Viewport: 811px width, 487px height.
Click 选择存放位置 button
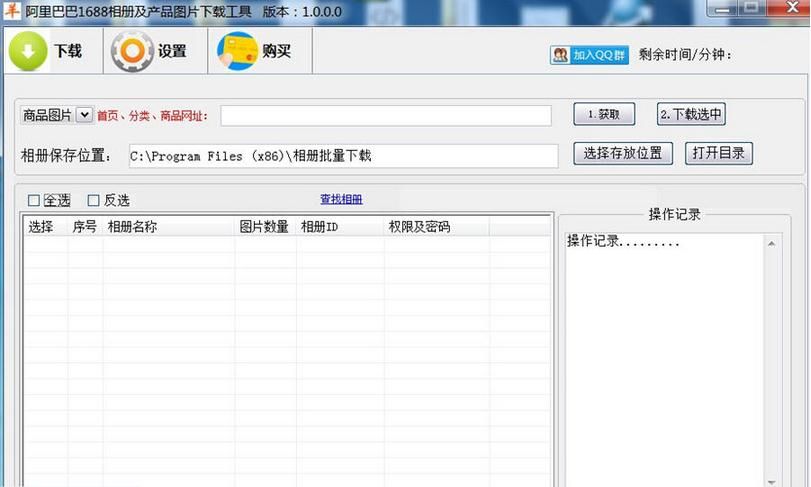click(623, 153)
